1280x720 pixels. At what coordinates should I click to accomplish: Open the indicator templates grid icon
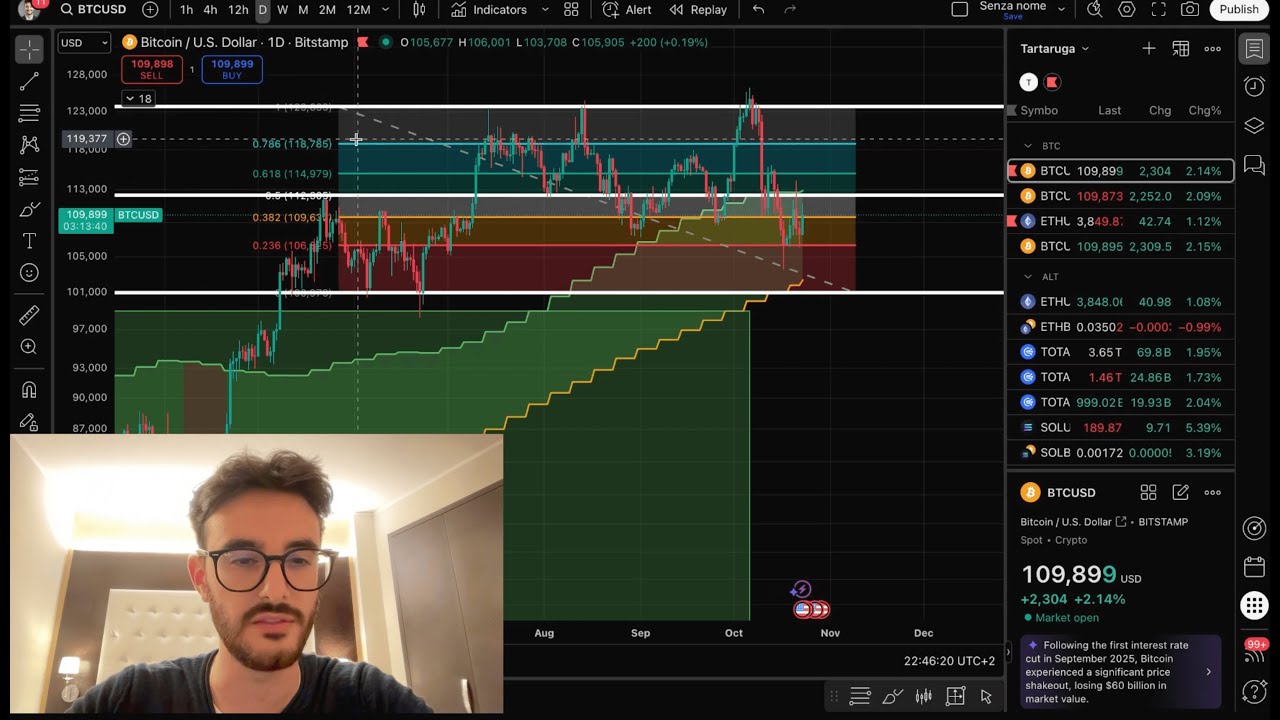point(571,10)
